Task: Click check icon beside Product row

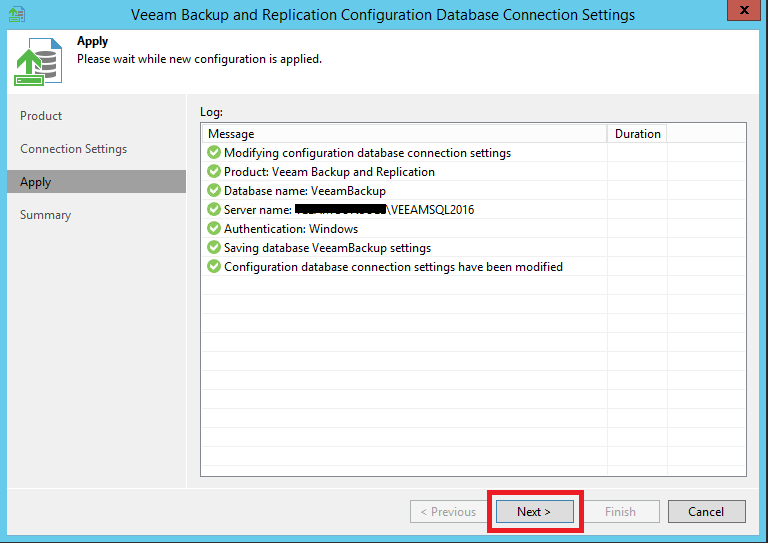Action: pyautogui.click(x=214, y=171)
